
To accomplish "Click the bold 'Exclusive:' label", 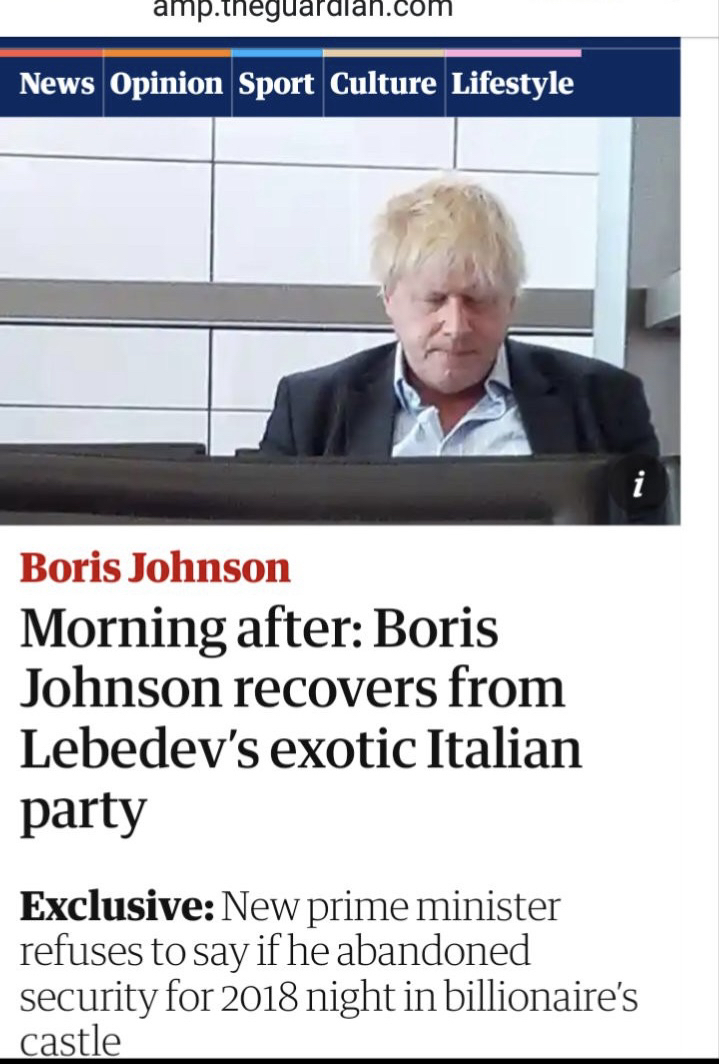I will (117, 907).
